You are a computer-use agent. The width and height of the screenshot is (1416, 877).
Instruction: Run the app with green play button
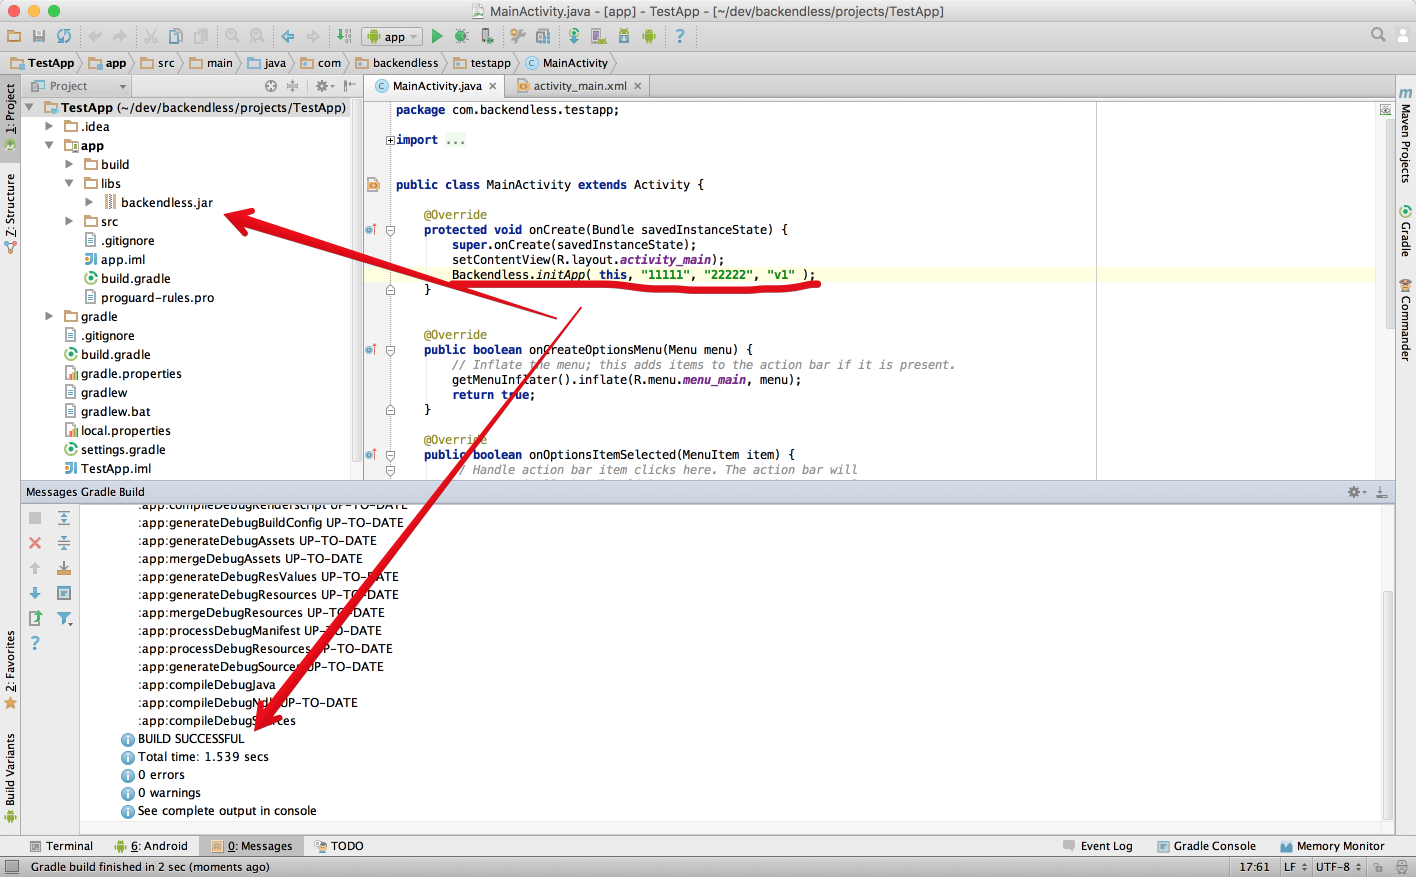(437, 36)
